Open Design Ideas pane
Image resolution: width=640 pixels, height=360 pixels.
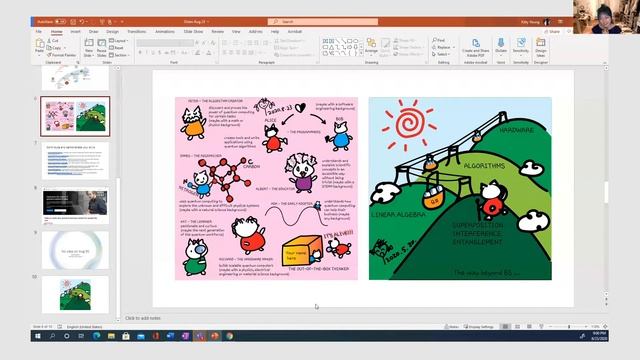[x=541, y=47]
